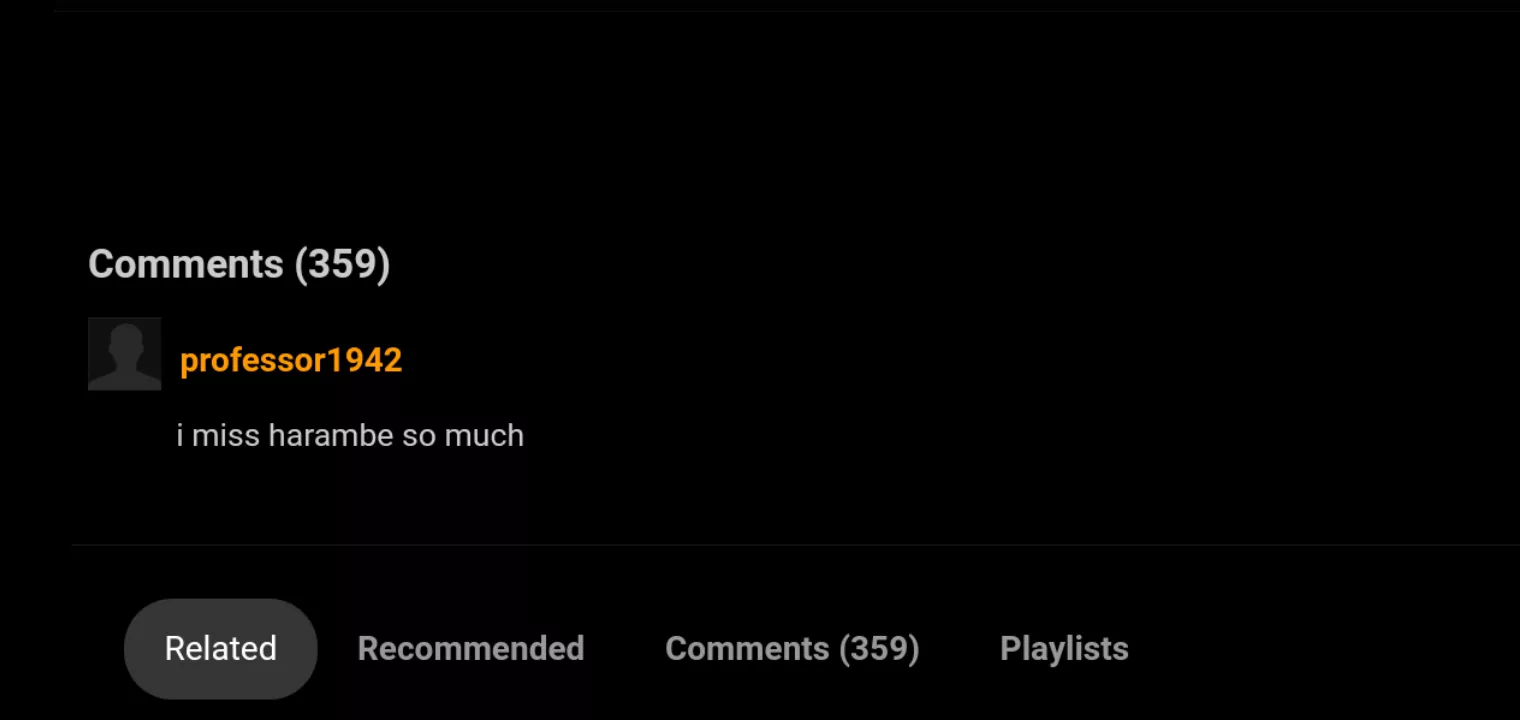Click the silhouette profile picture beside professor1942
Viewport: 1520px width, 720px height.
(124, 354)
